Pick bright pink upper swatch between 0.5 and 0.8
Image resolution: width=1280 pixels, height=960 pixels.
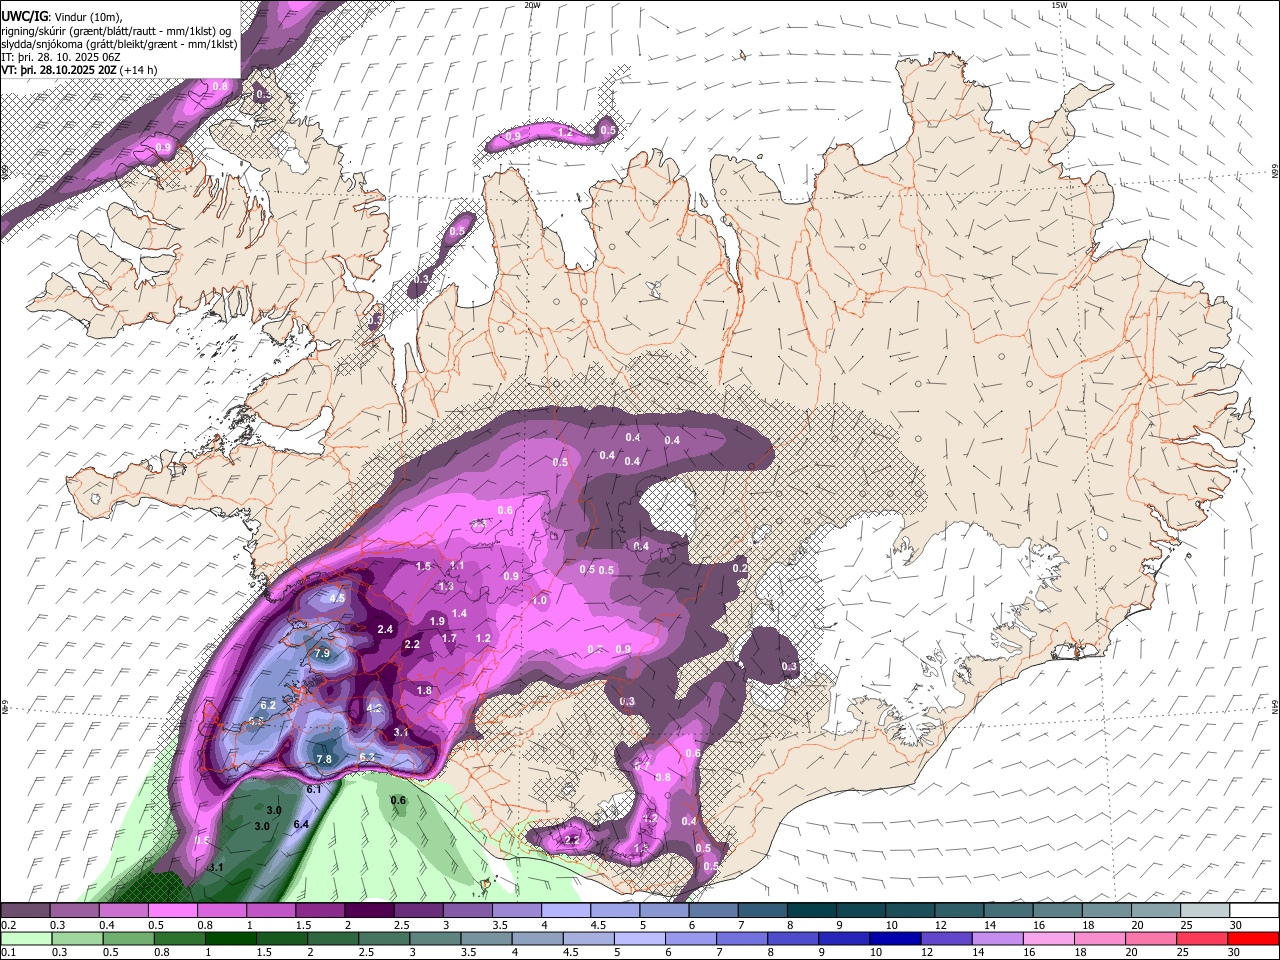coord(173,910)
